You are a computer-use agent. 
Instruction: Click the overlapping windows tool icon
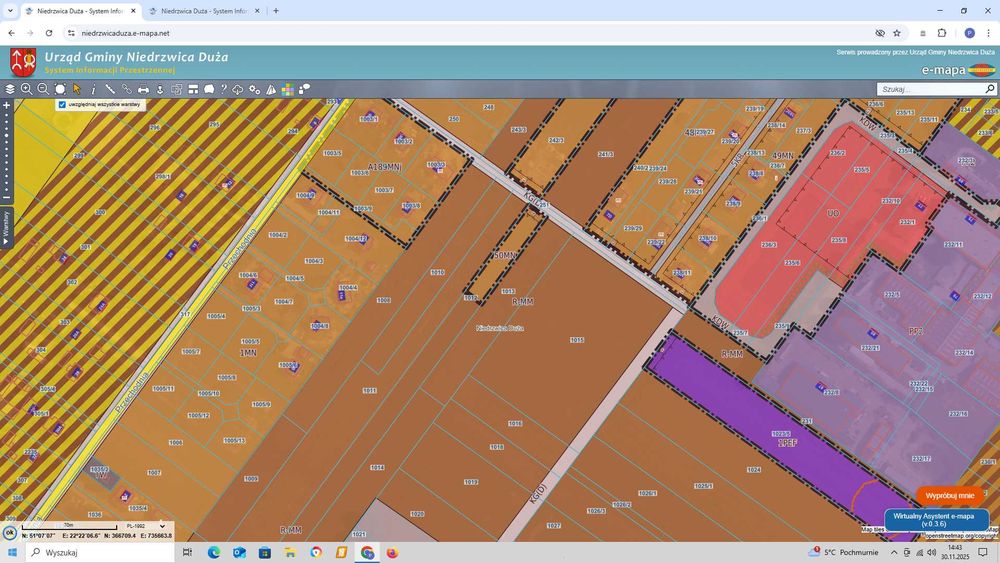click(177, 89)
